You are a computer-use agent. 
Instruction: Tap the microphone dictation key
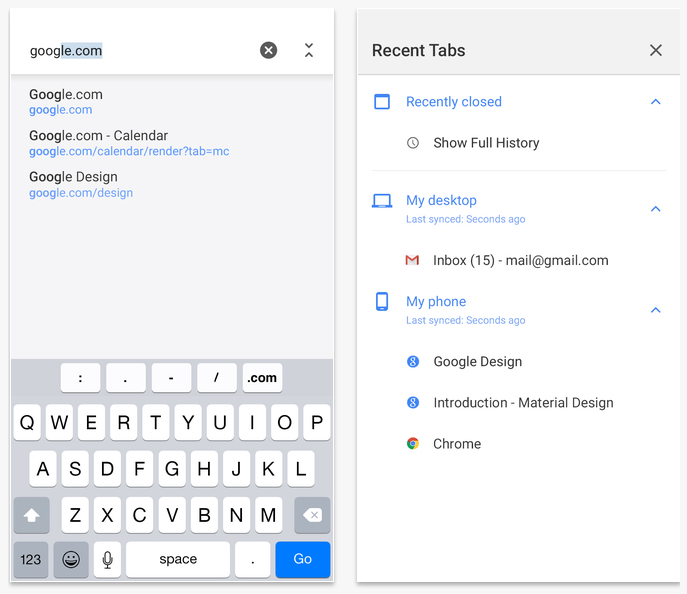107,559
